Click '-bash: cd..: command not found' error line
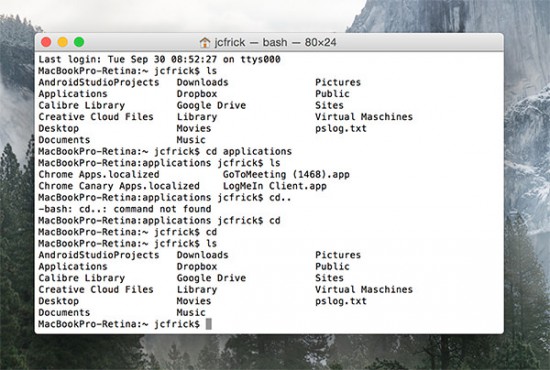This screenshot has width=550, height=370. click(125, 209)
